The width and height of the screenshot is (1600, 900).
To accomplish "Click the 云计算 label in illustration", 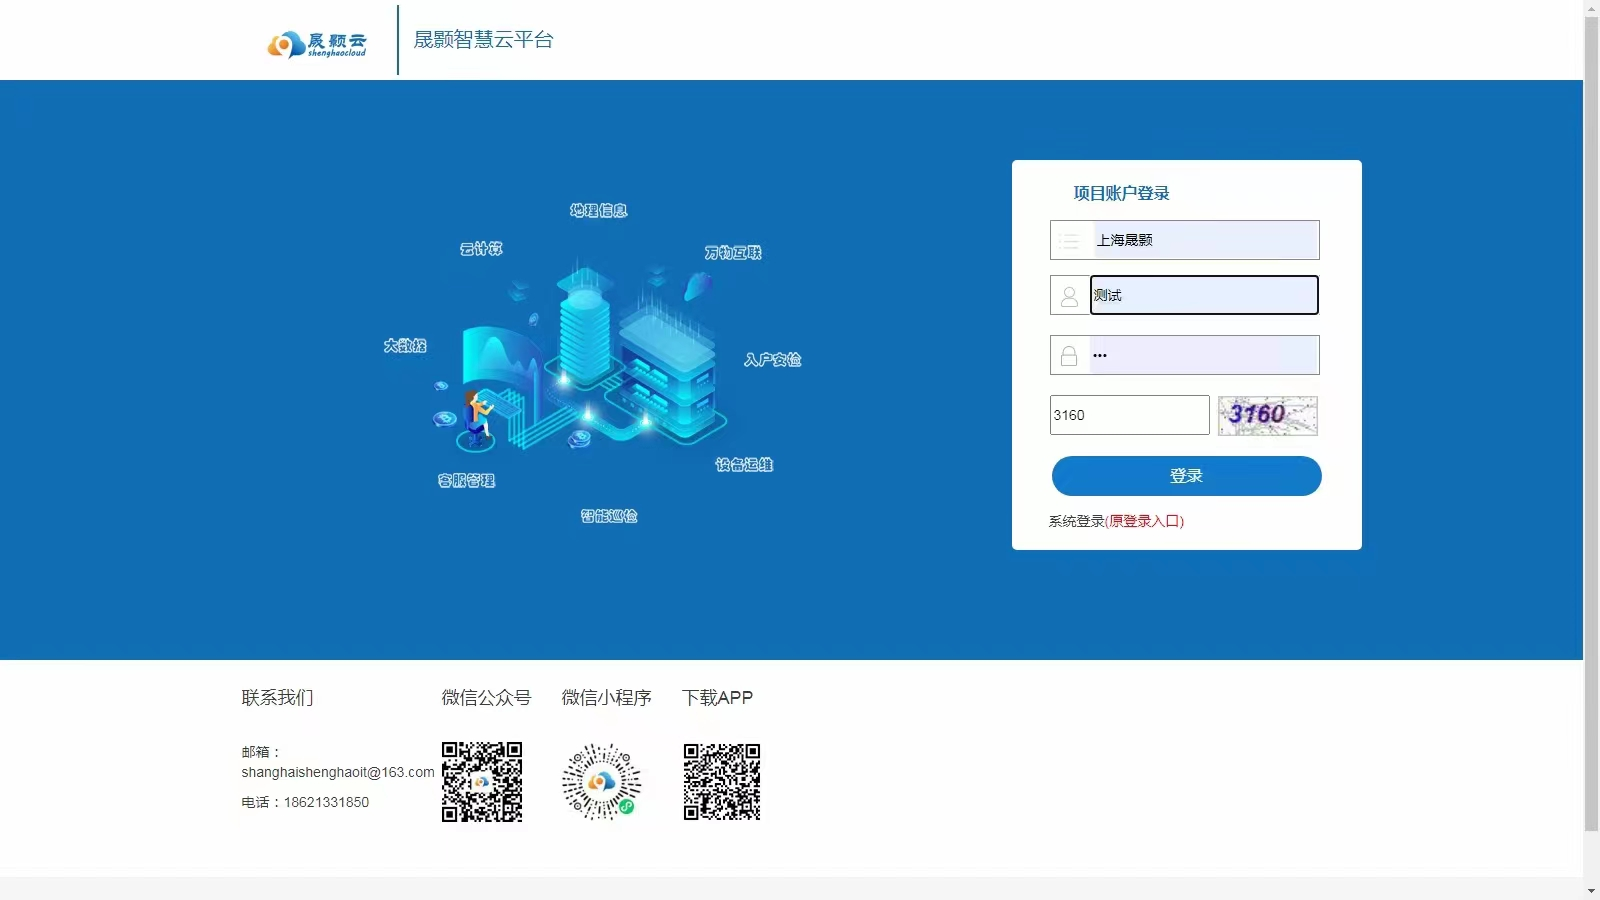I will tap(481, 248).
